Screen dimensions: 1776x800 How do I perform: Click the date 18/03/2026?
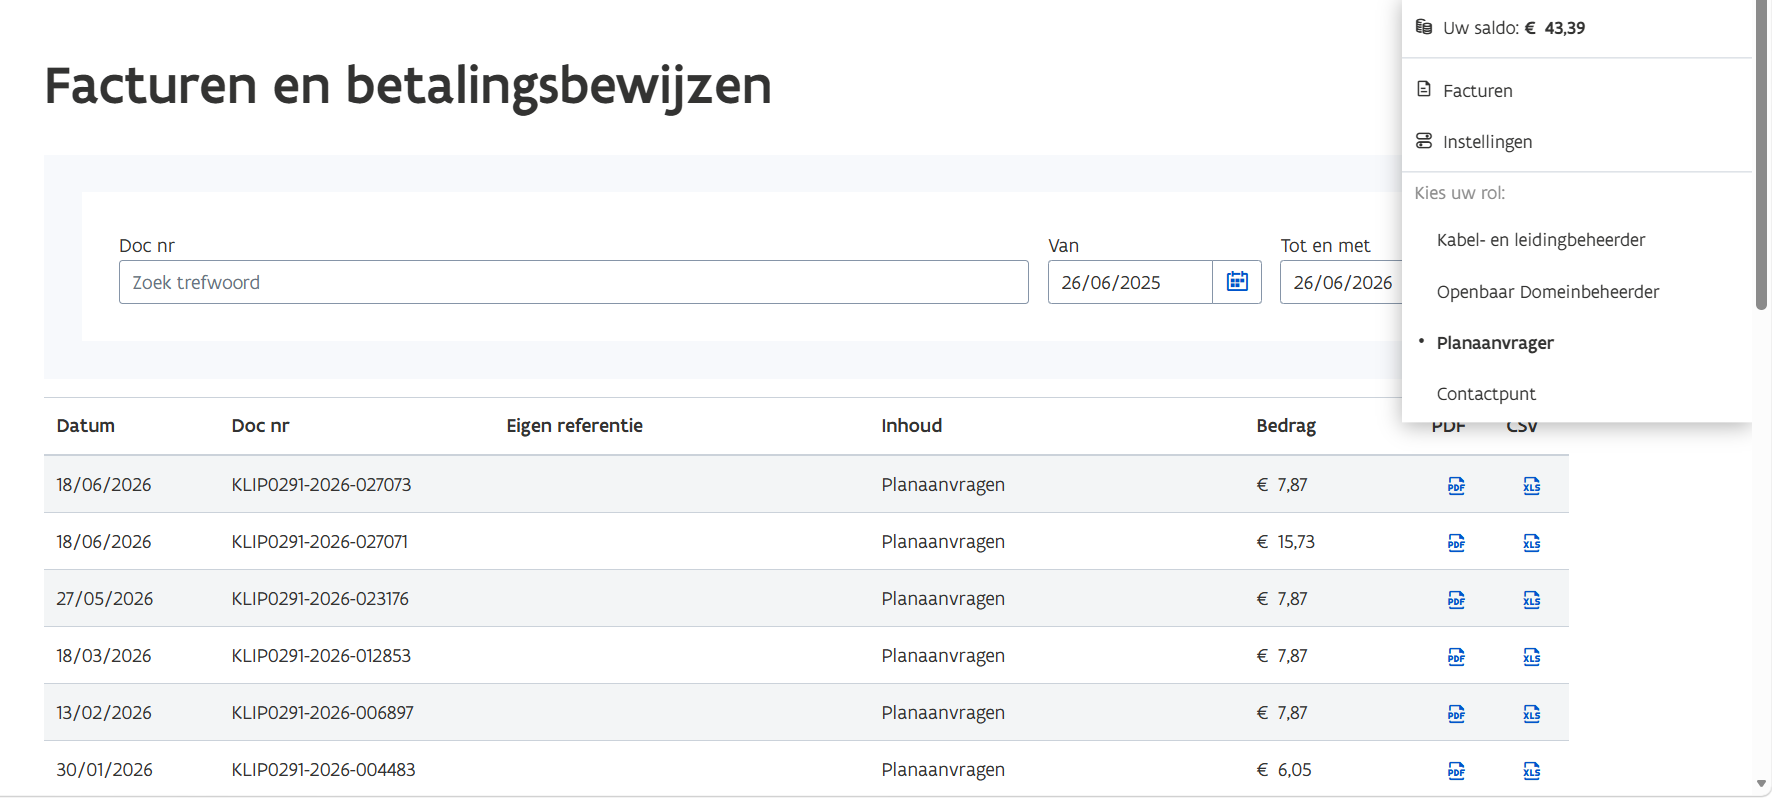coord(104,656)
